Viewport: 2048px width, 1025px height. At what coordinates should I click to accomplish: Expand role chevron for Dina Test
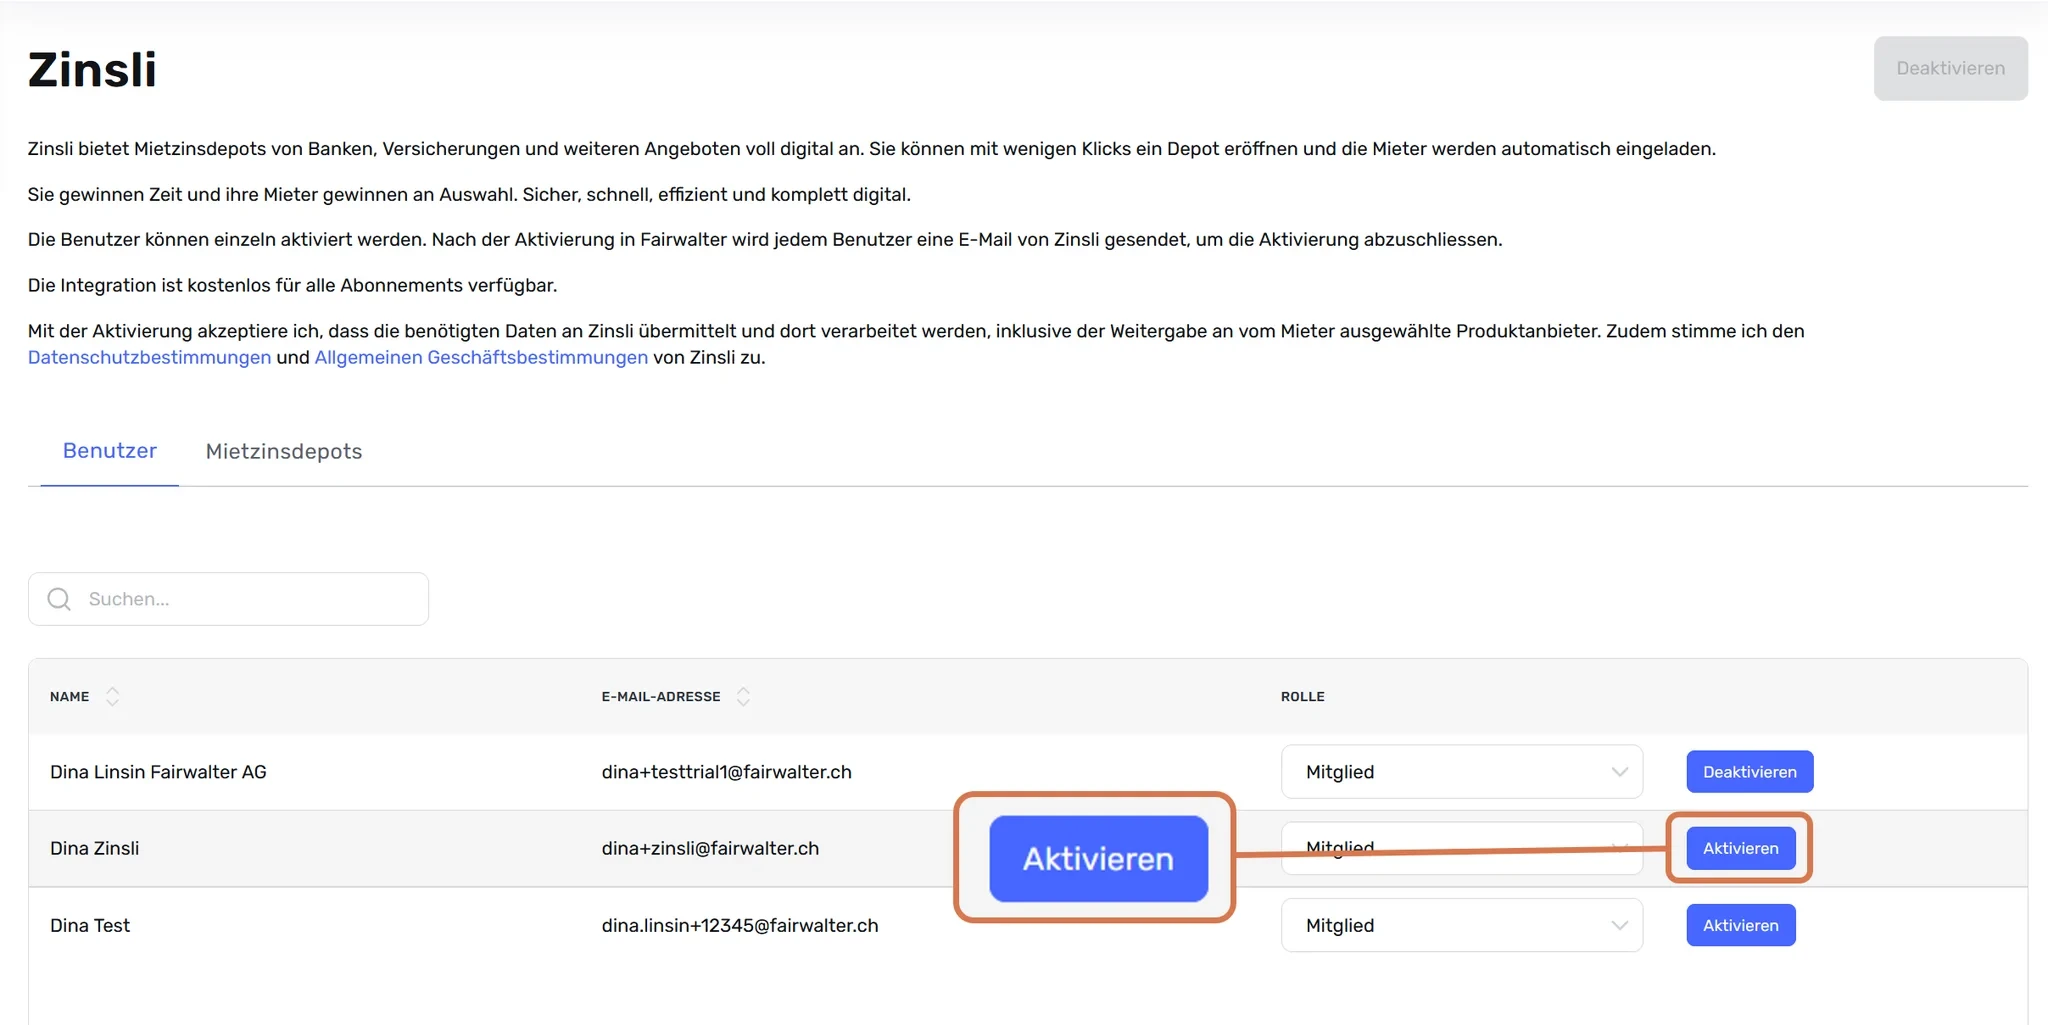[1619, 926]
